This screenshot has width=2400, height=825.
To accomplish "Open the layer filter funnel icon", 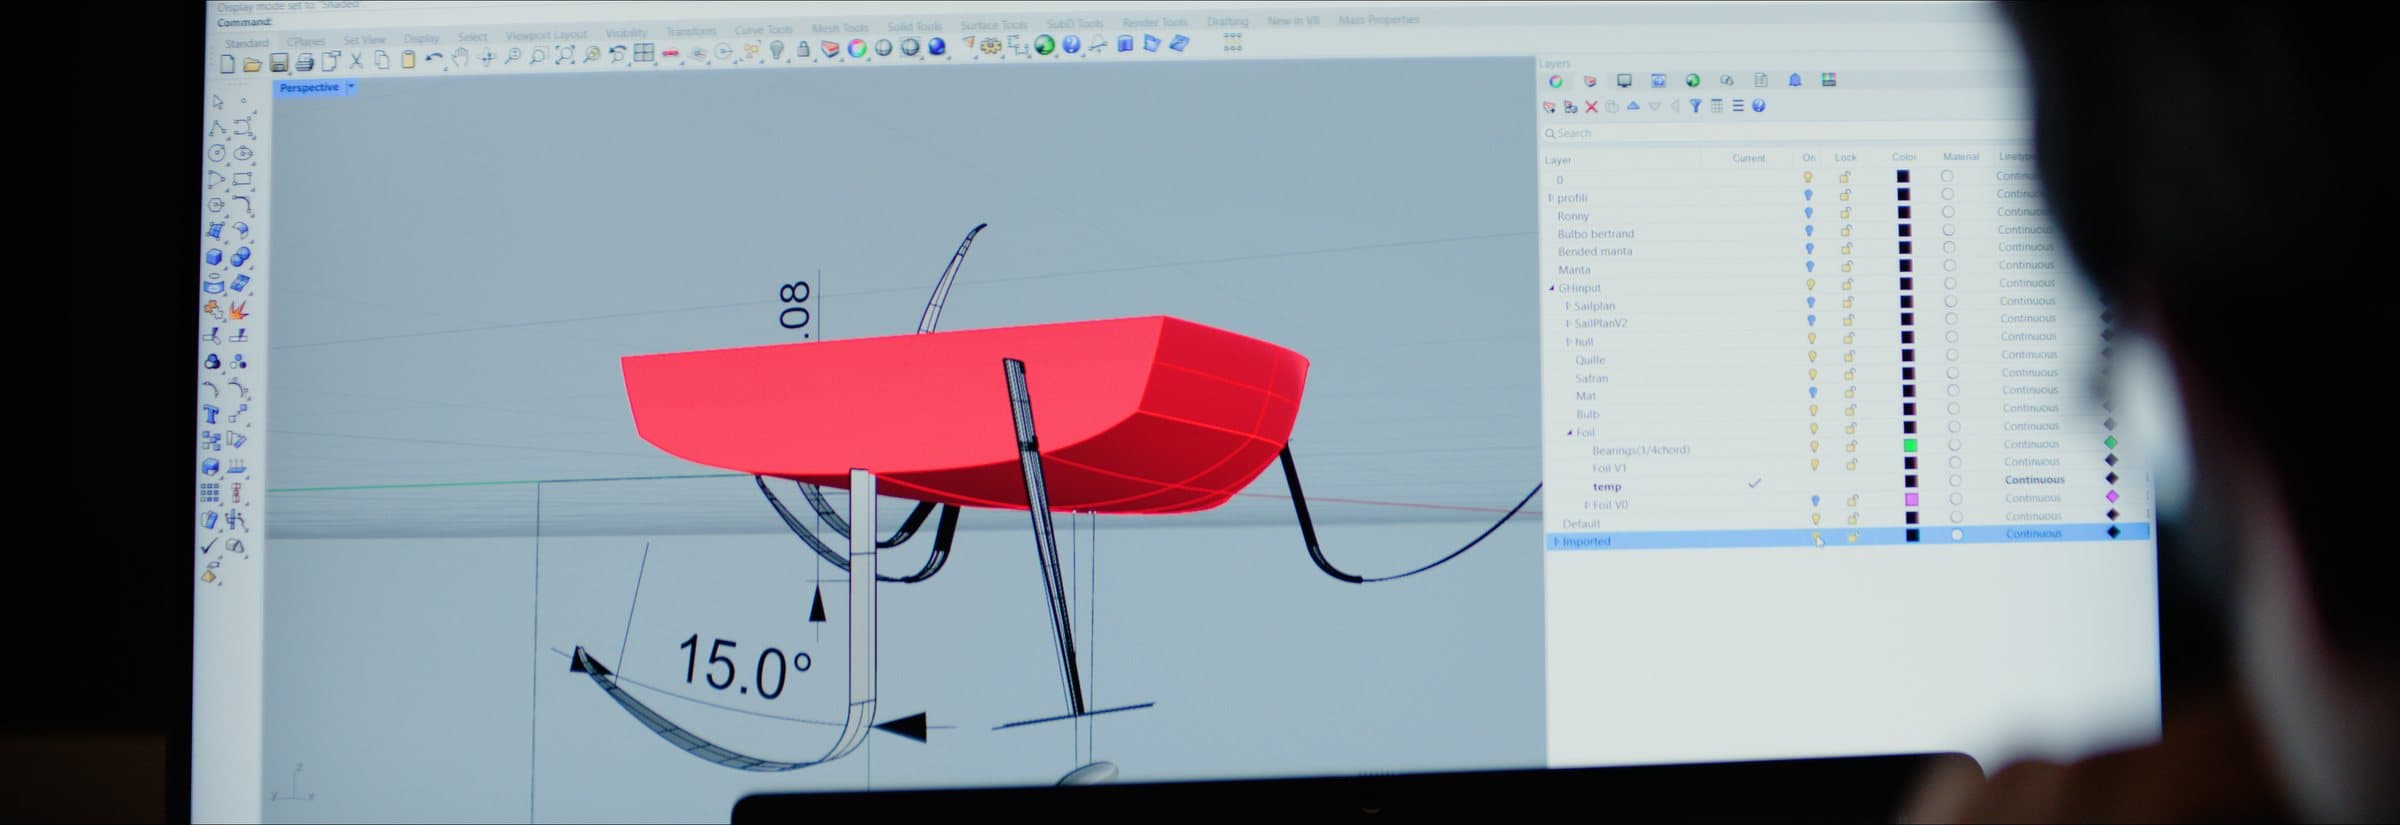I will (1695, 106).
